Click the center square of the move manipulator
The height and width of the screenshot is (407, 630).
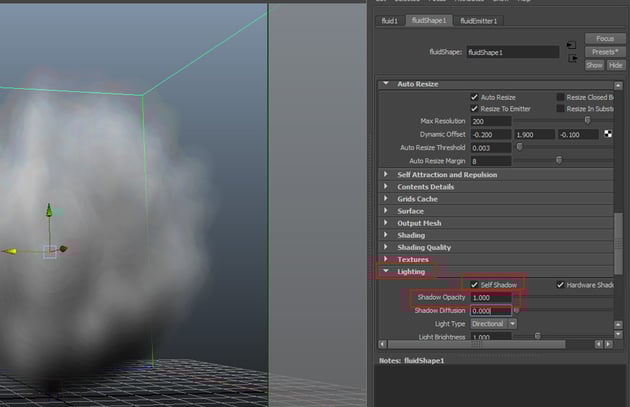pos(48,251)
